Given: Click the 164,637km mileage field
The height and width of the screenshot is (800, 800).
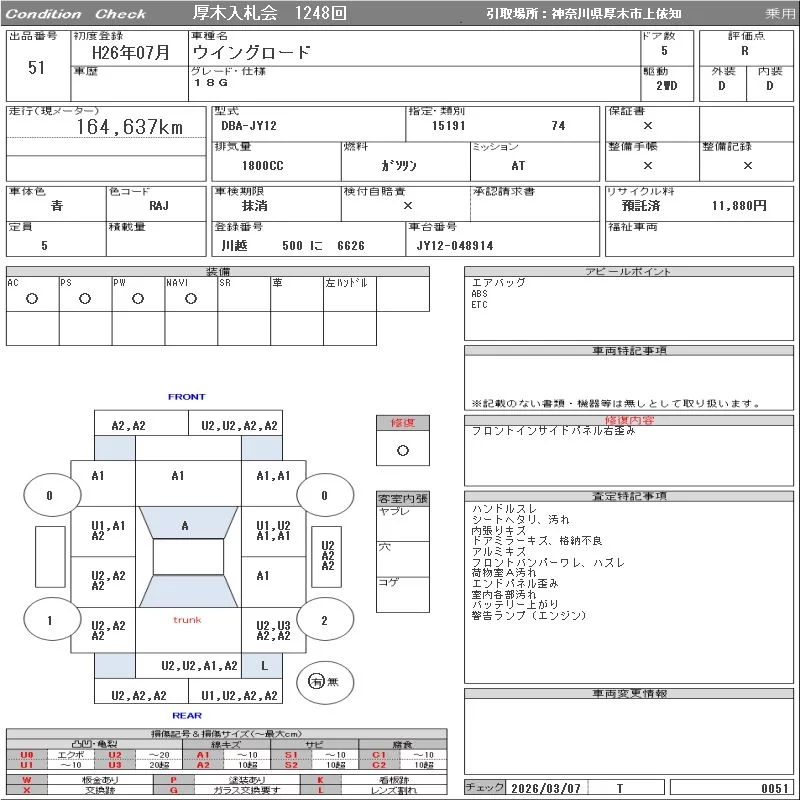Looking at the screenshot, I should coord(131,127).
